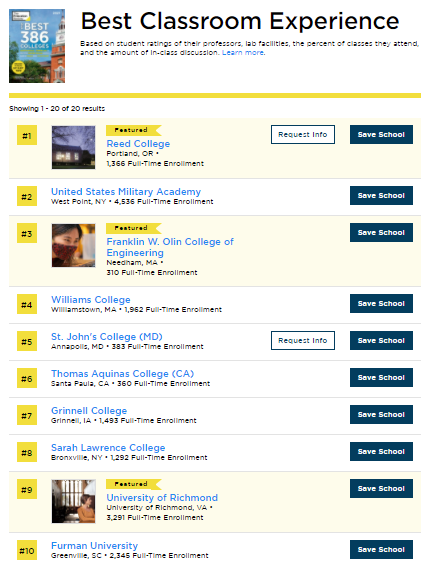
Task: Request Info for Reed College
Action: 303,134
